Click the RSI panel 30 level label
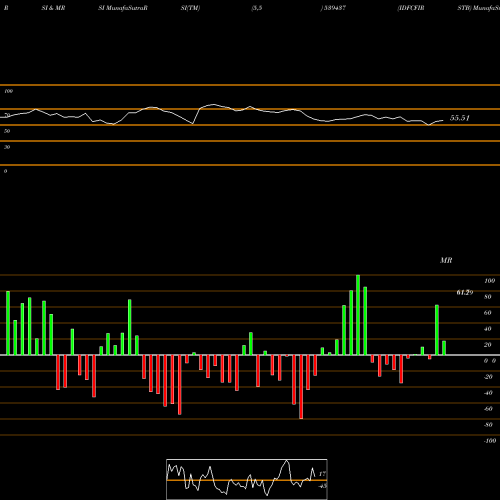 coord(7,147)
